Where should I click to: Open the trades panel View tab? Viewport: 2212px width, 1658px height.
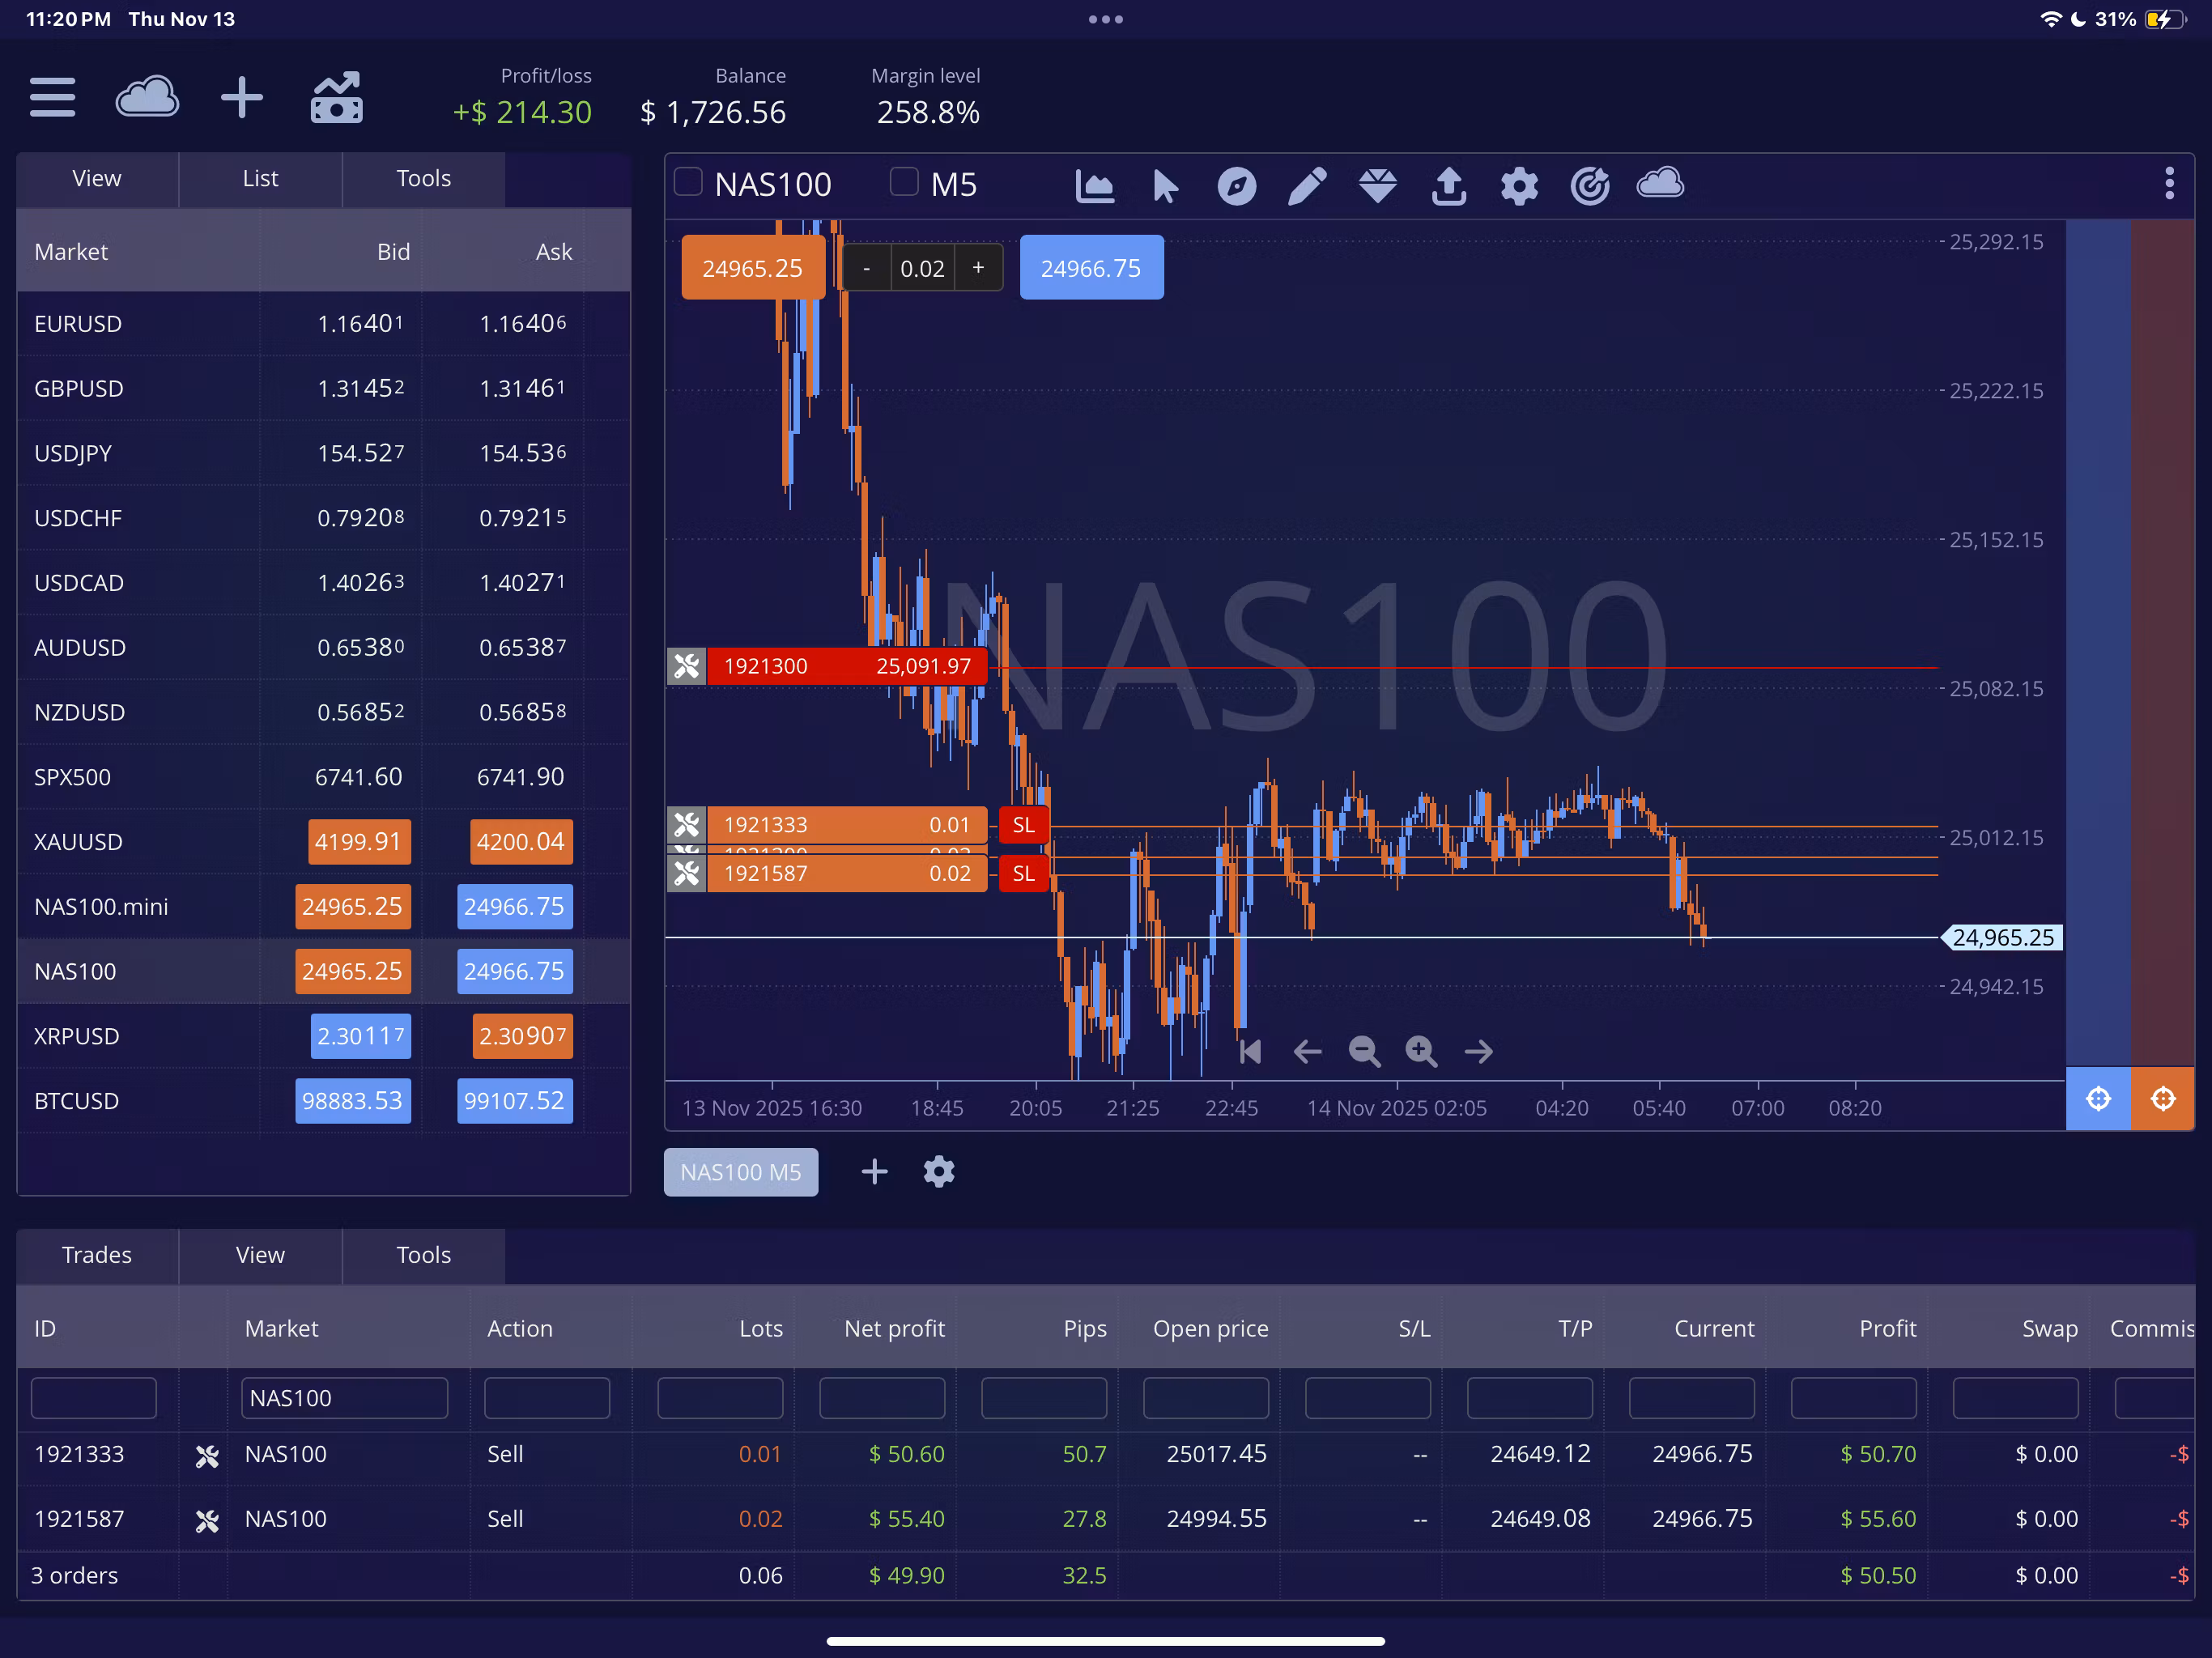pos(260,1255)
